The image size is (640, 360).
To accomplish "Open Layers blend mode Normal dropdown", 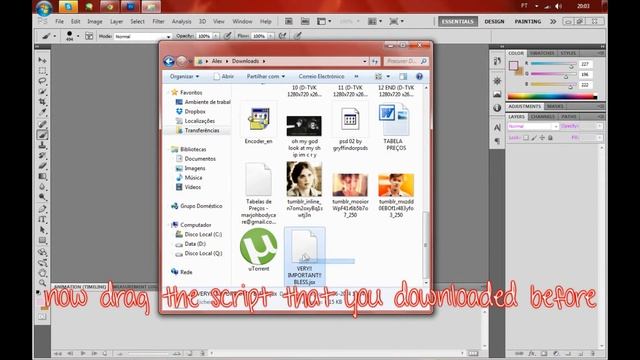I will (x=533, y=127).
